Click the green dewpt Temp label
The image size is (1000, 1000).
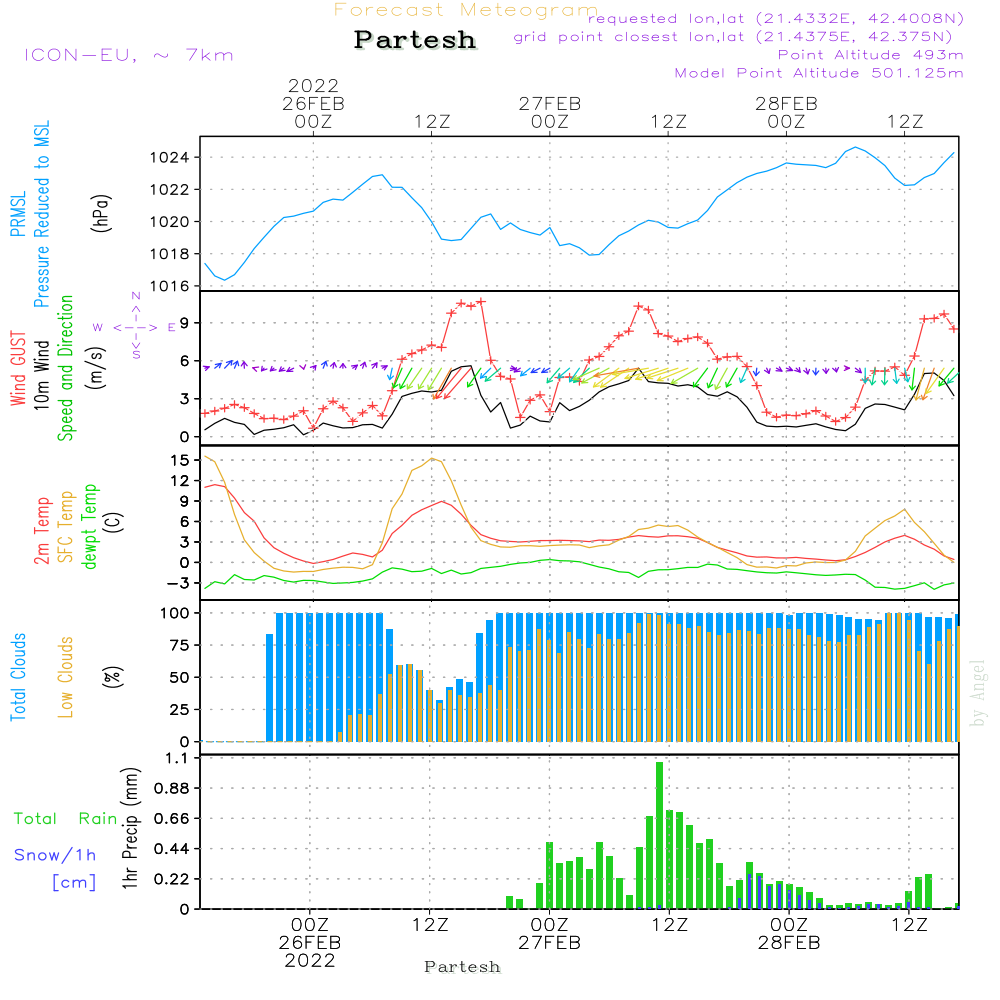pyautogui.click(x=90, y=527)
